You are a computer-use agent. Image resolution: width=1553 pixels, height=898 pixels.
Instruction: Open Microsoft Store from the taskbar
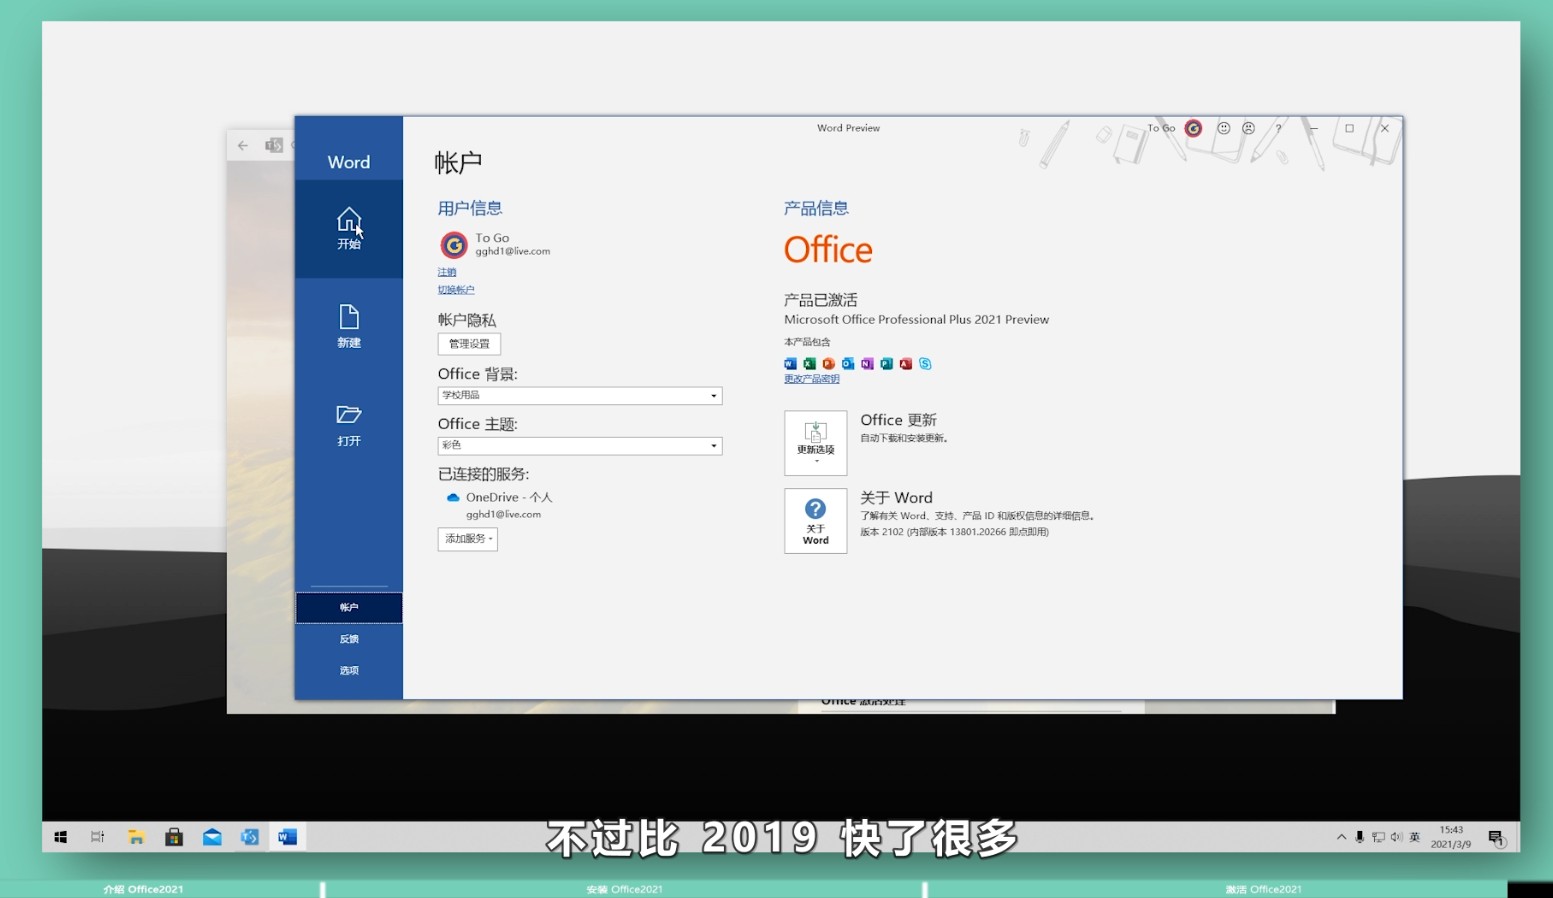point(174,837)
